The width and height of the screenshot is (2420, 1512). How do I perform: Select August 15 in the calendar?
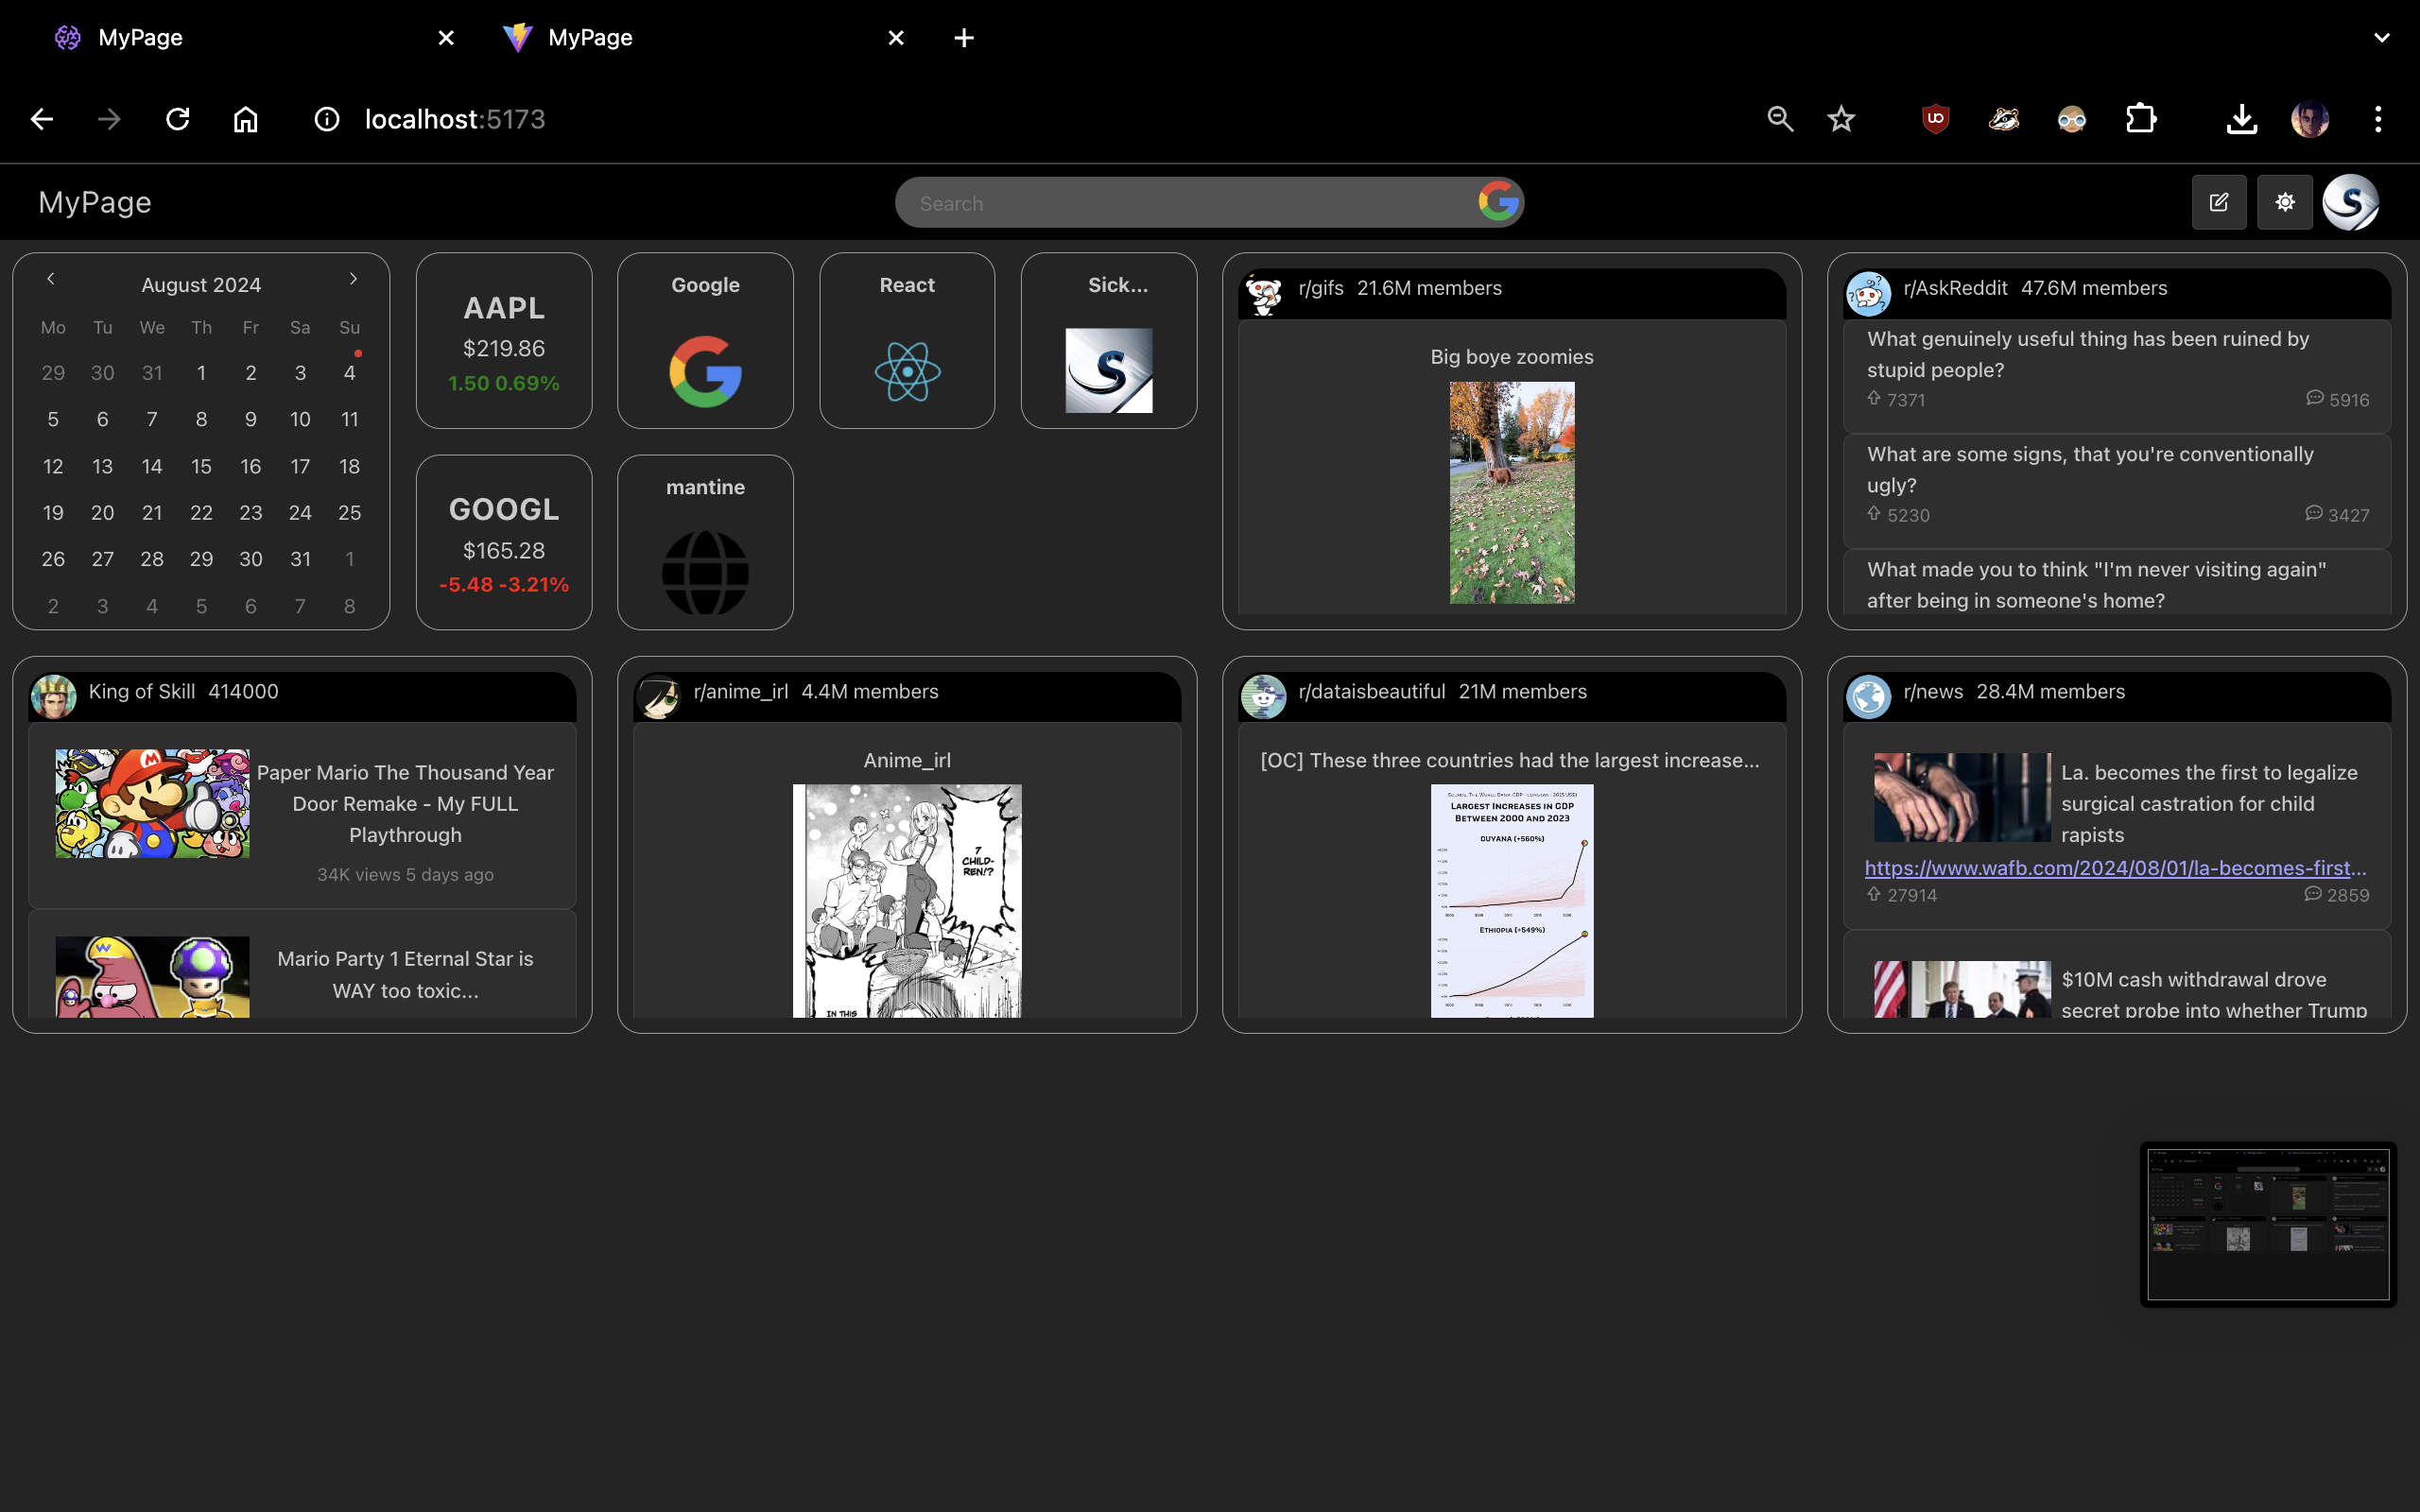[x=201, y=466]
